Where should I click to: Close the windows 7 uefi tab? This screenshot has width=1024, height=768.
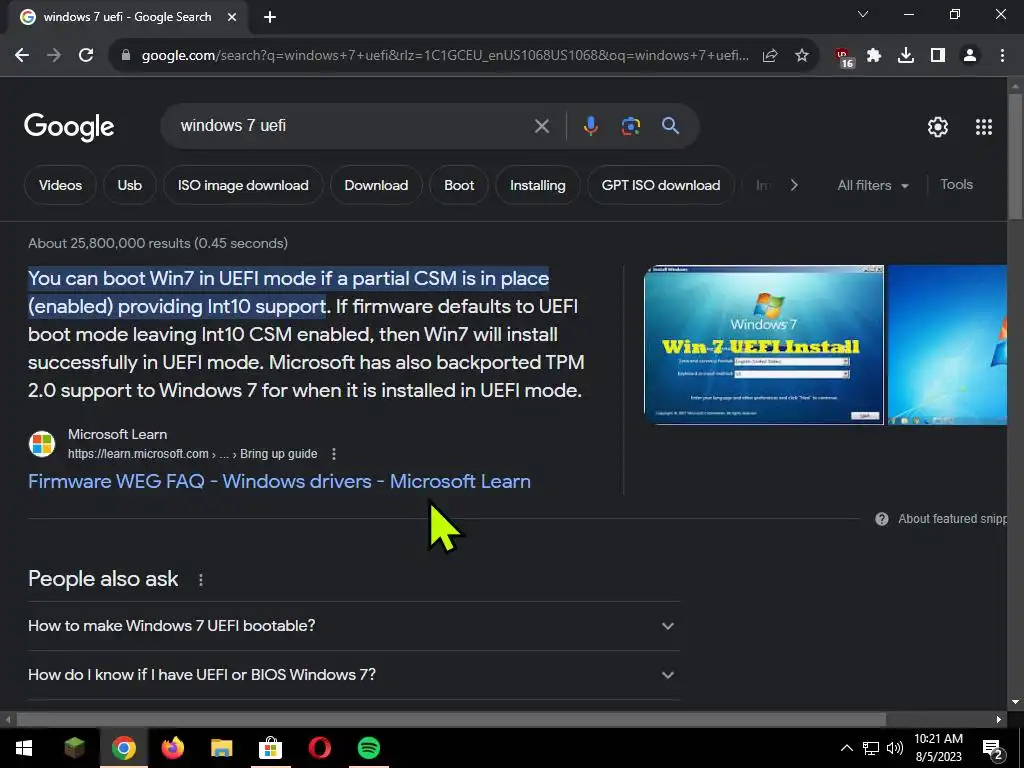(232, 17)
